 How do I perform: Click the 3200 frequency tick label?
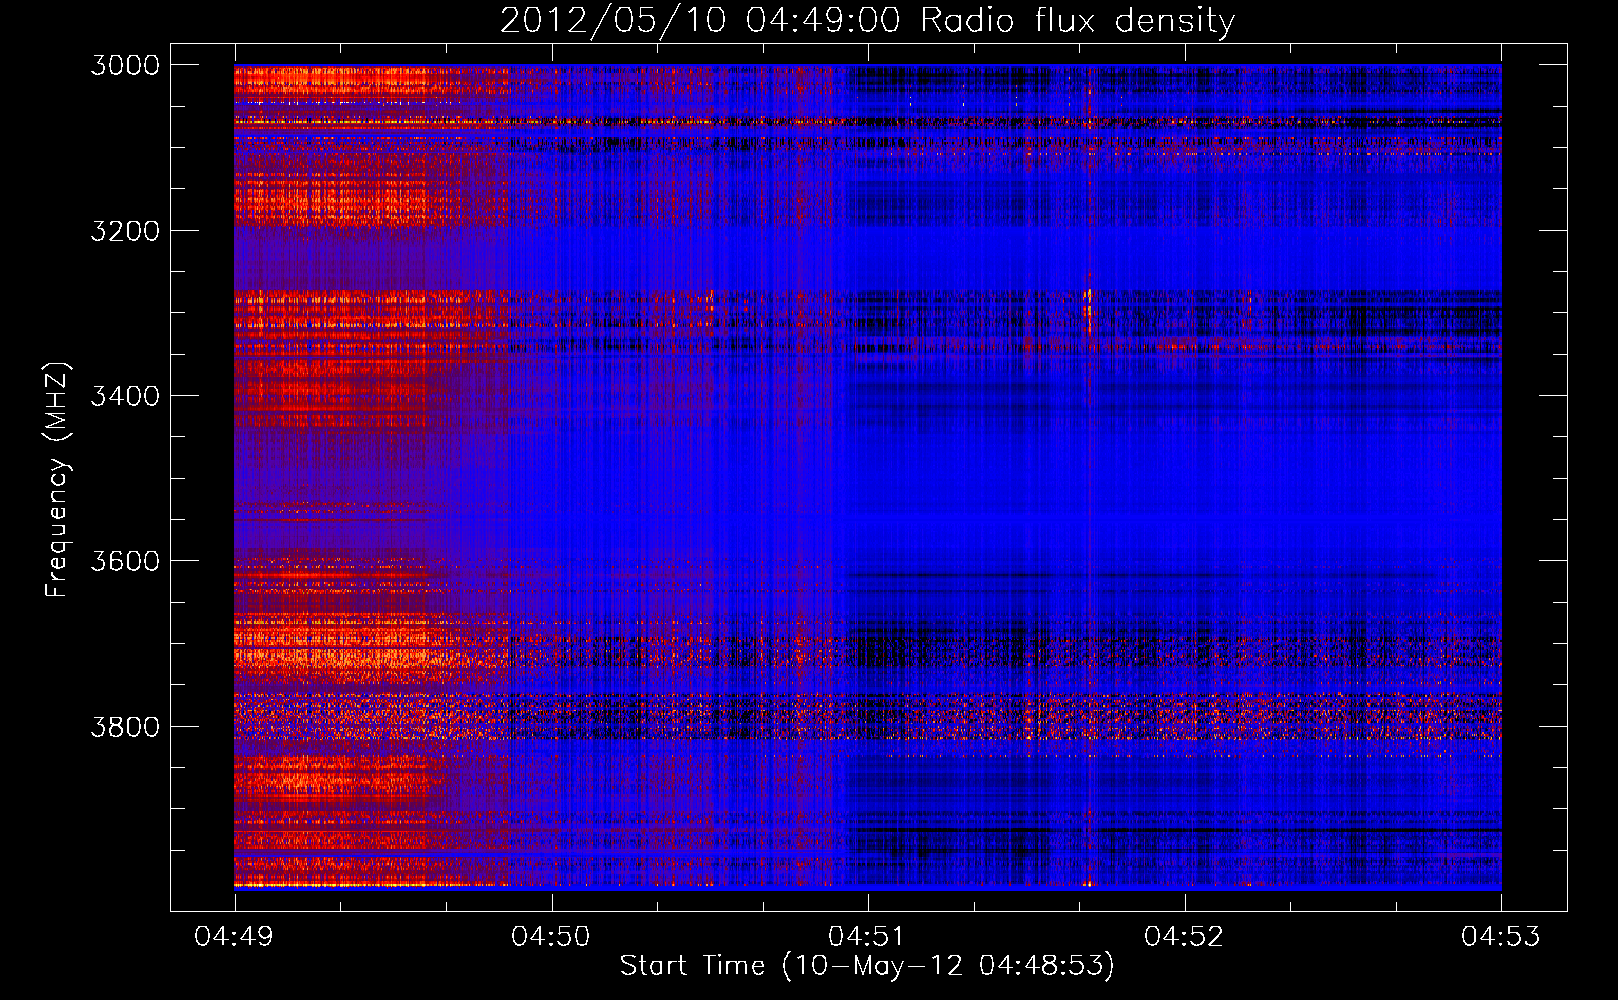click(x=125, y=231)
